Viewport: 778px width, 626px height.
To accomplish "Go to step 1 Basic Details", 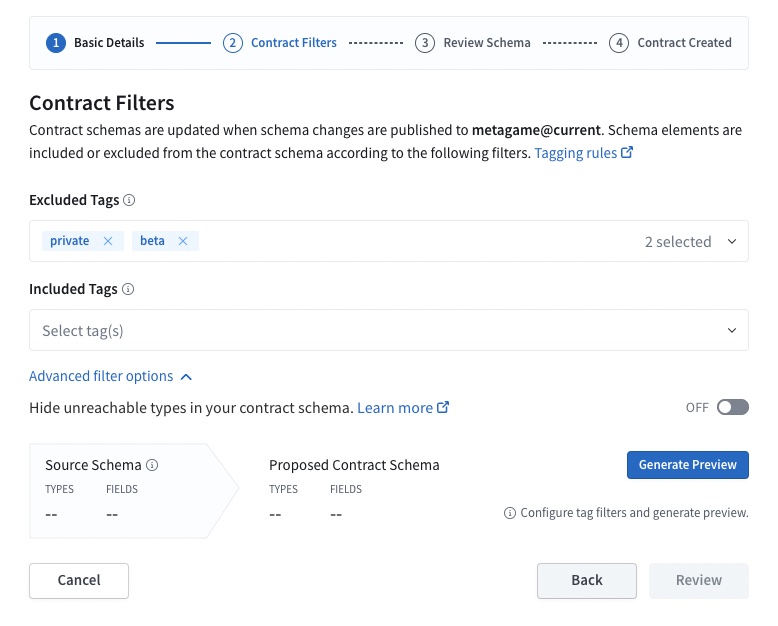I will pyautogui.click(x=95, y=43).
